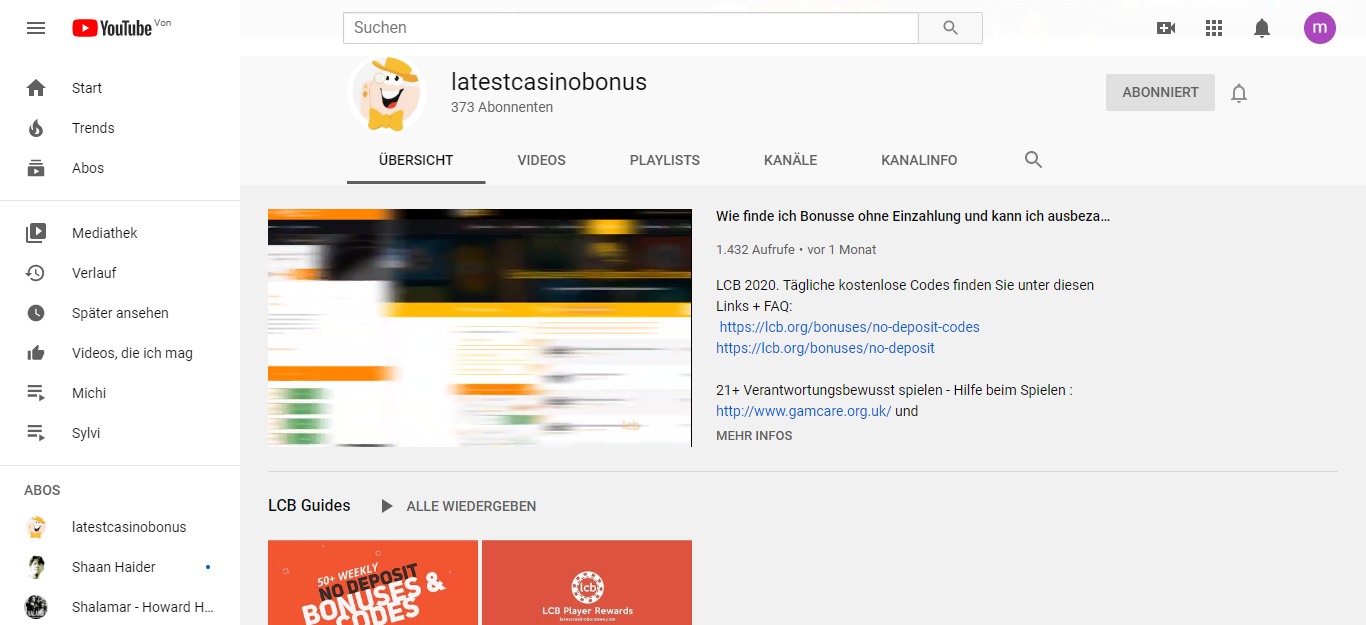Open the No Deposit Bonuses & Codes thumbnail

tap(373, 582)
